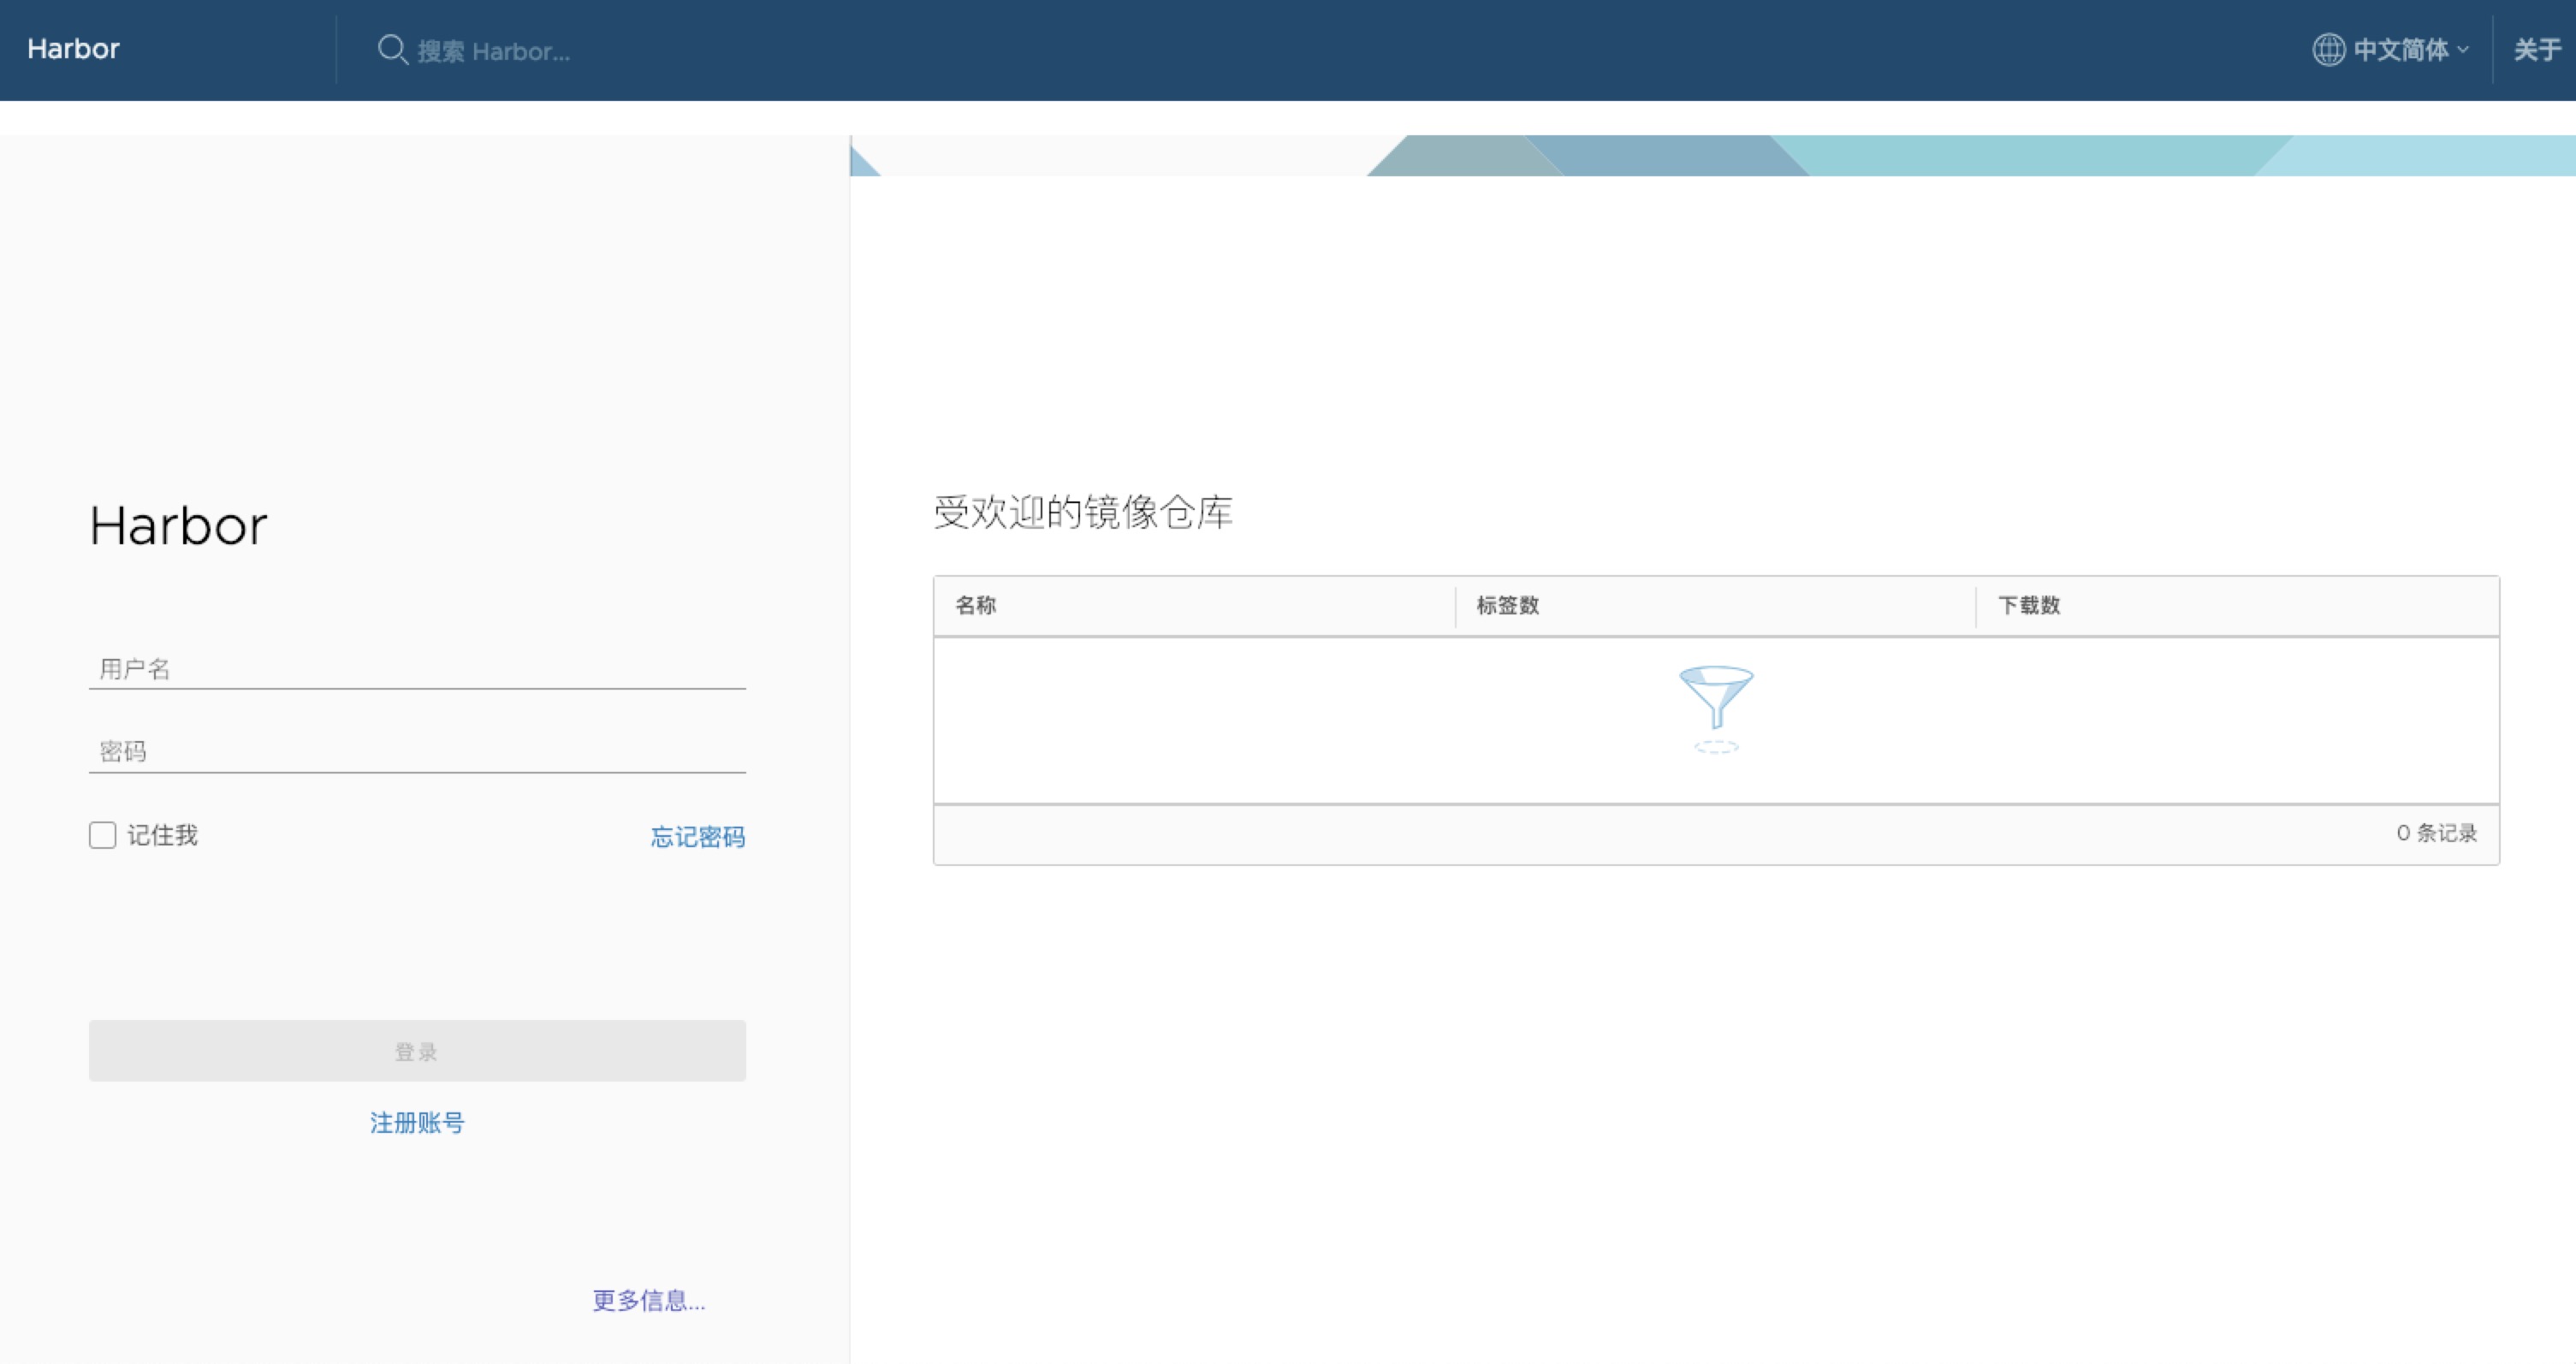Open the 关于 menu item
Screen dimensions: 2576x1364
pyautogui.click(x=2537, y=50)
